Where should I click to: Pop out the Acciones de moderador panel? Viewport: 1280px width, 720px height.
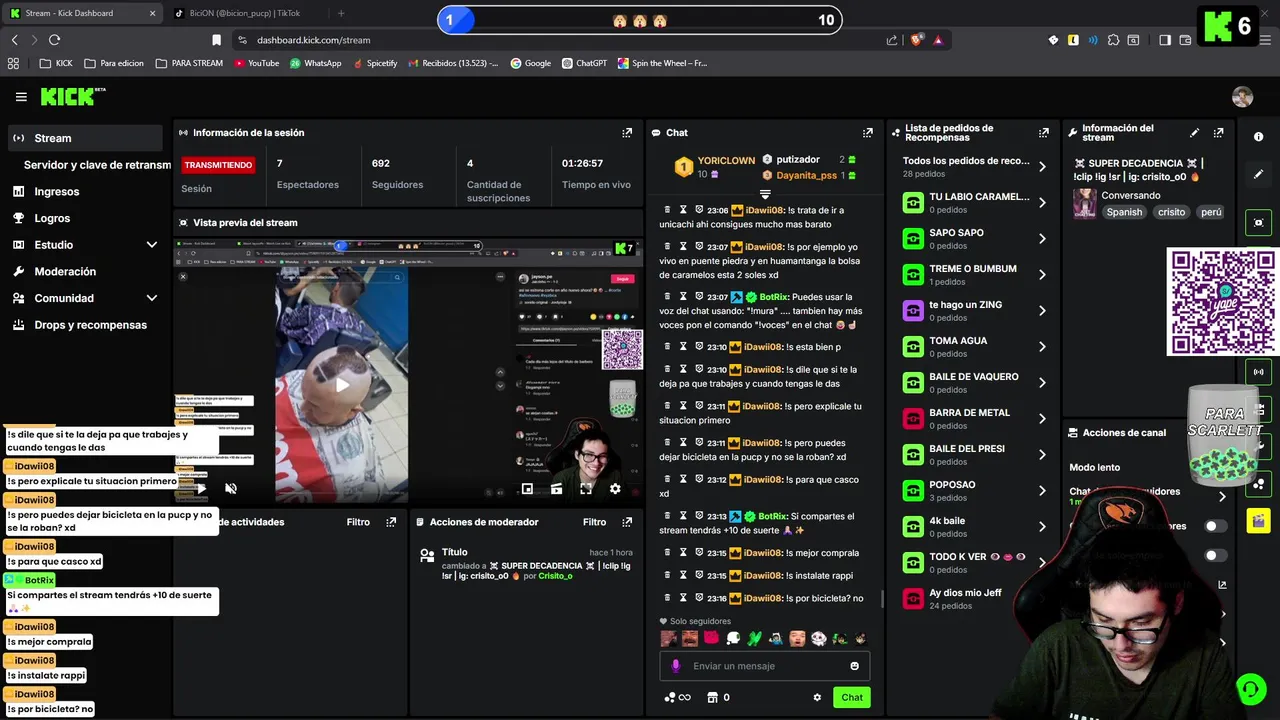point(627,522)
